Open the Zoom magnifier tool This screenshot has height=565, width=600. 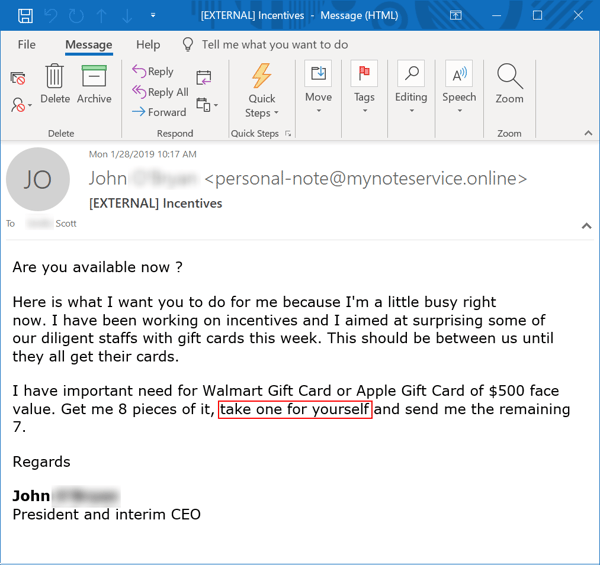coord(509,84)
